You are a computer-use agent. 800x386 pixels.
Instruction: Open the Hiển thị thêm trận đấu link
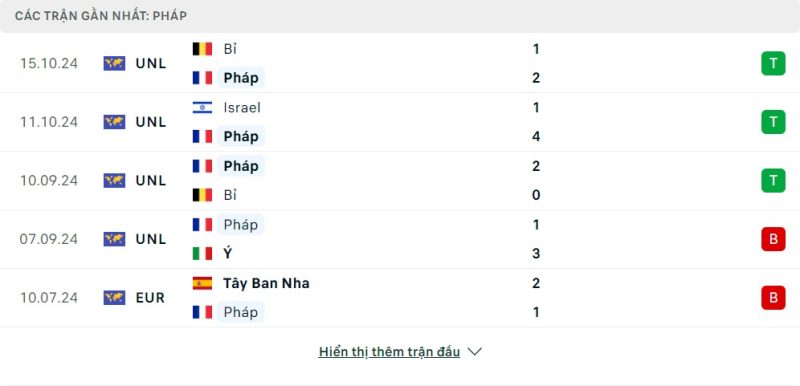click(389, 352)
